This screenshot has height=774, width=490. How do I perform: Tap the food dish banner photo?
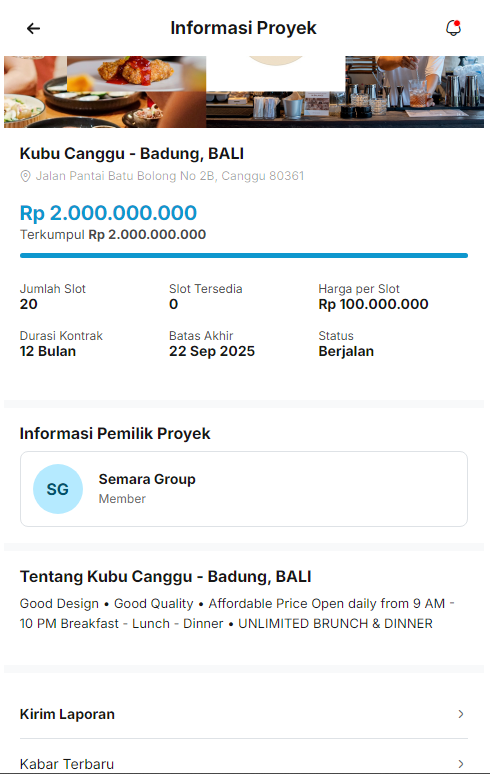(x=105, y=92)
